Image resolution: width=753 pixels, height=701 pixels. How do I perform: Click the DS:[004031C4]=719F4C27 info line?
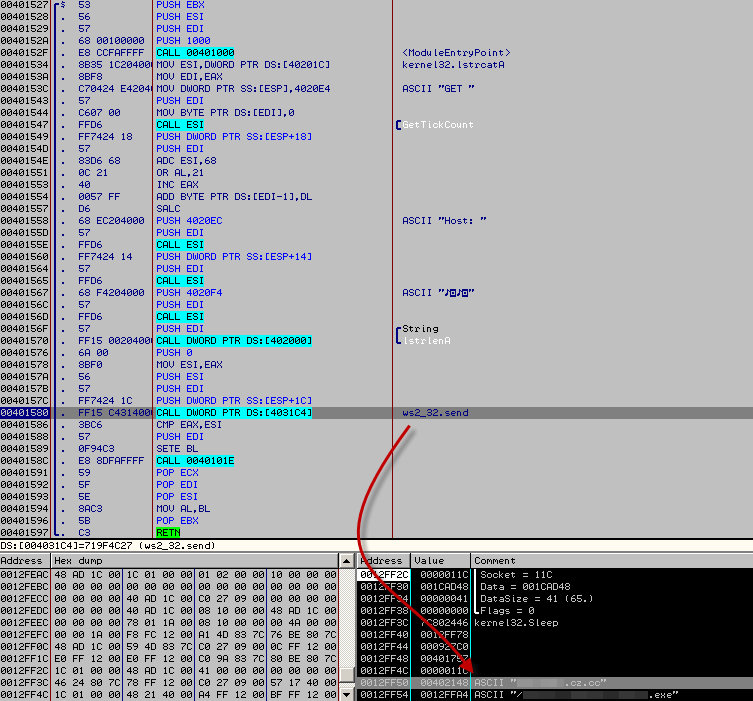(376, 546)
